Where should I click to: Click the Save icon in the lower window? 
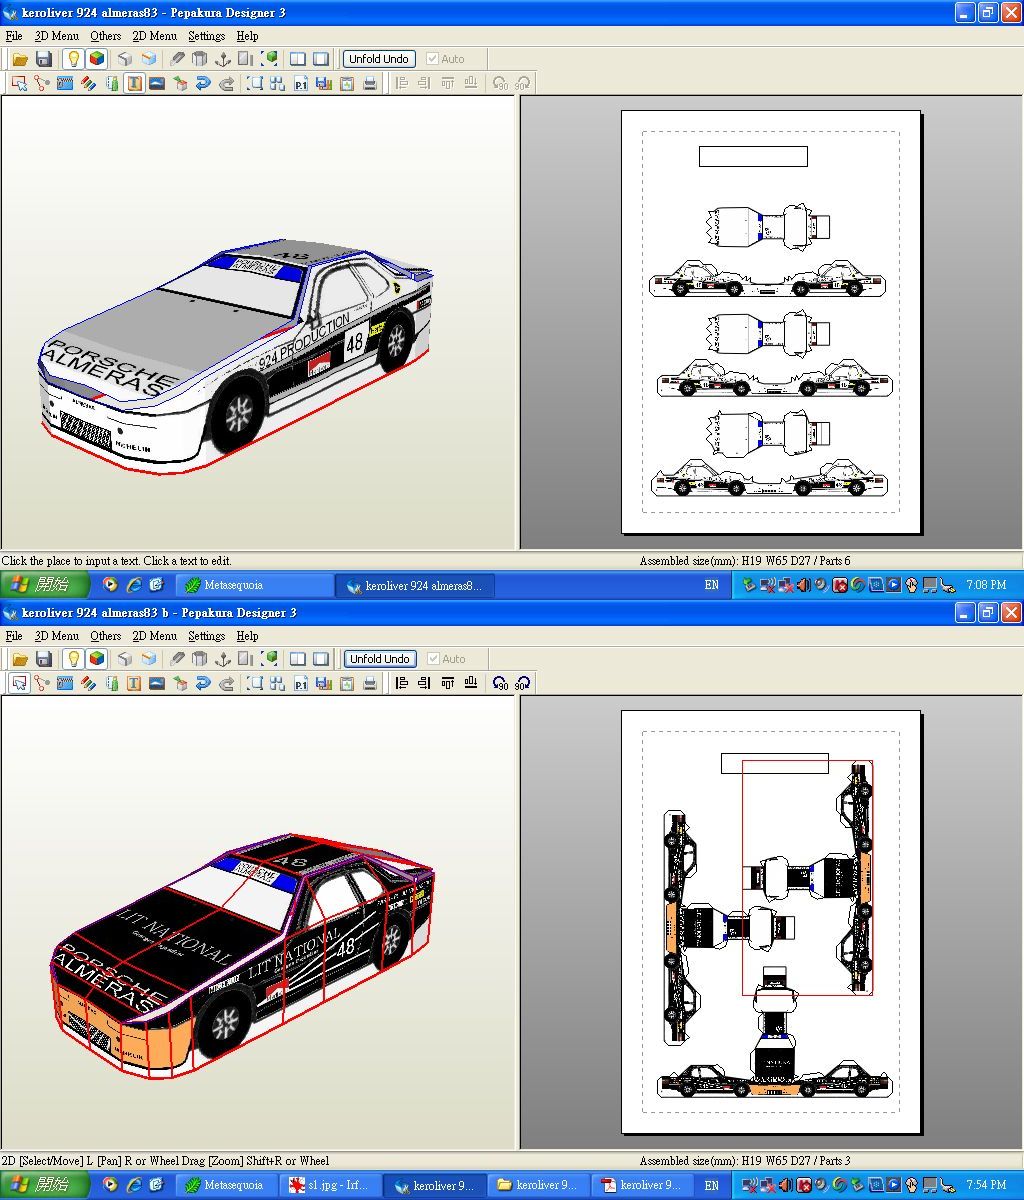[x=44, y=659]
